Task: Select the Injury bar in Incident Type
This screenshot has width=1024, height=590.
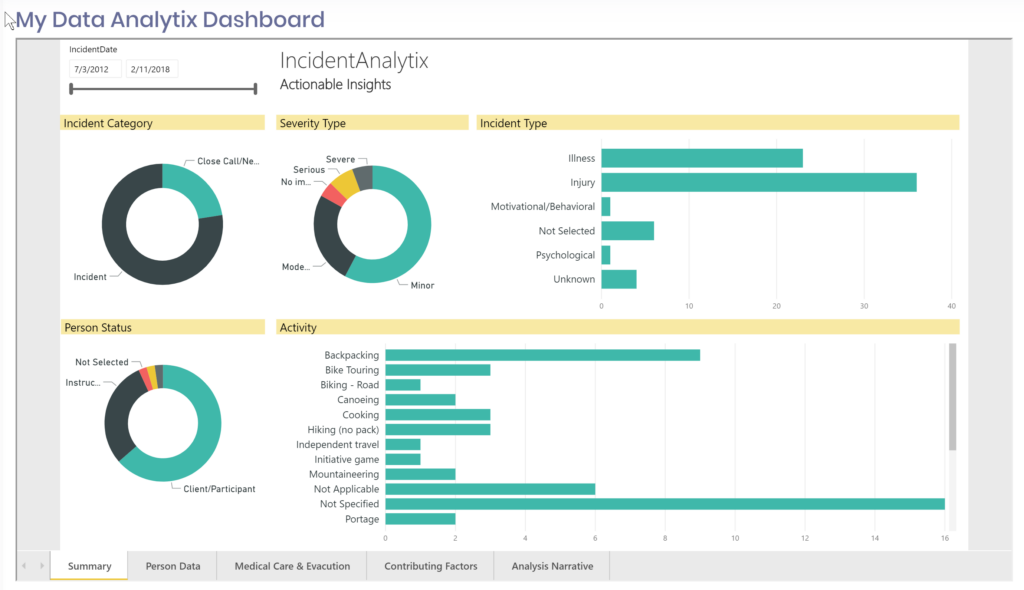Action: [x=759, y=182]
